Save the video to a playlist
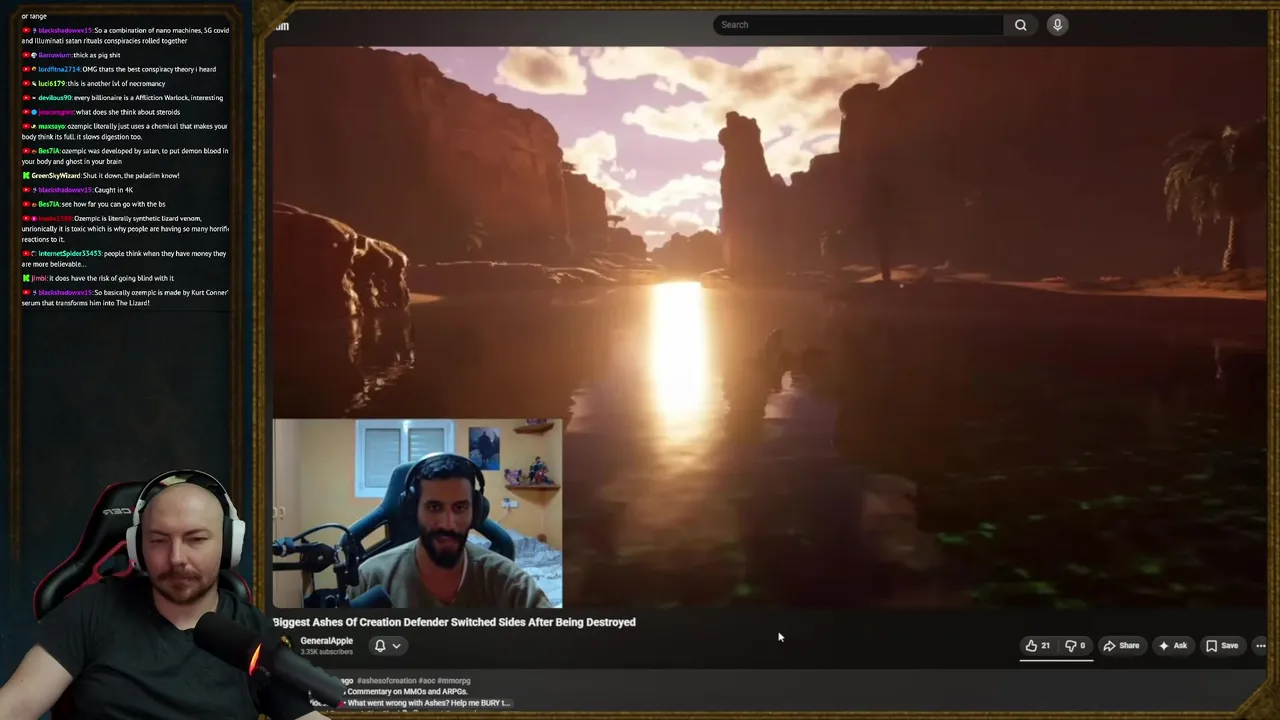 (x=1222, y=646)
